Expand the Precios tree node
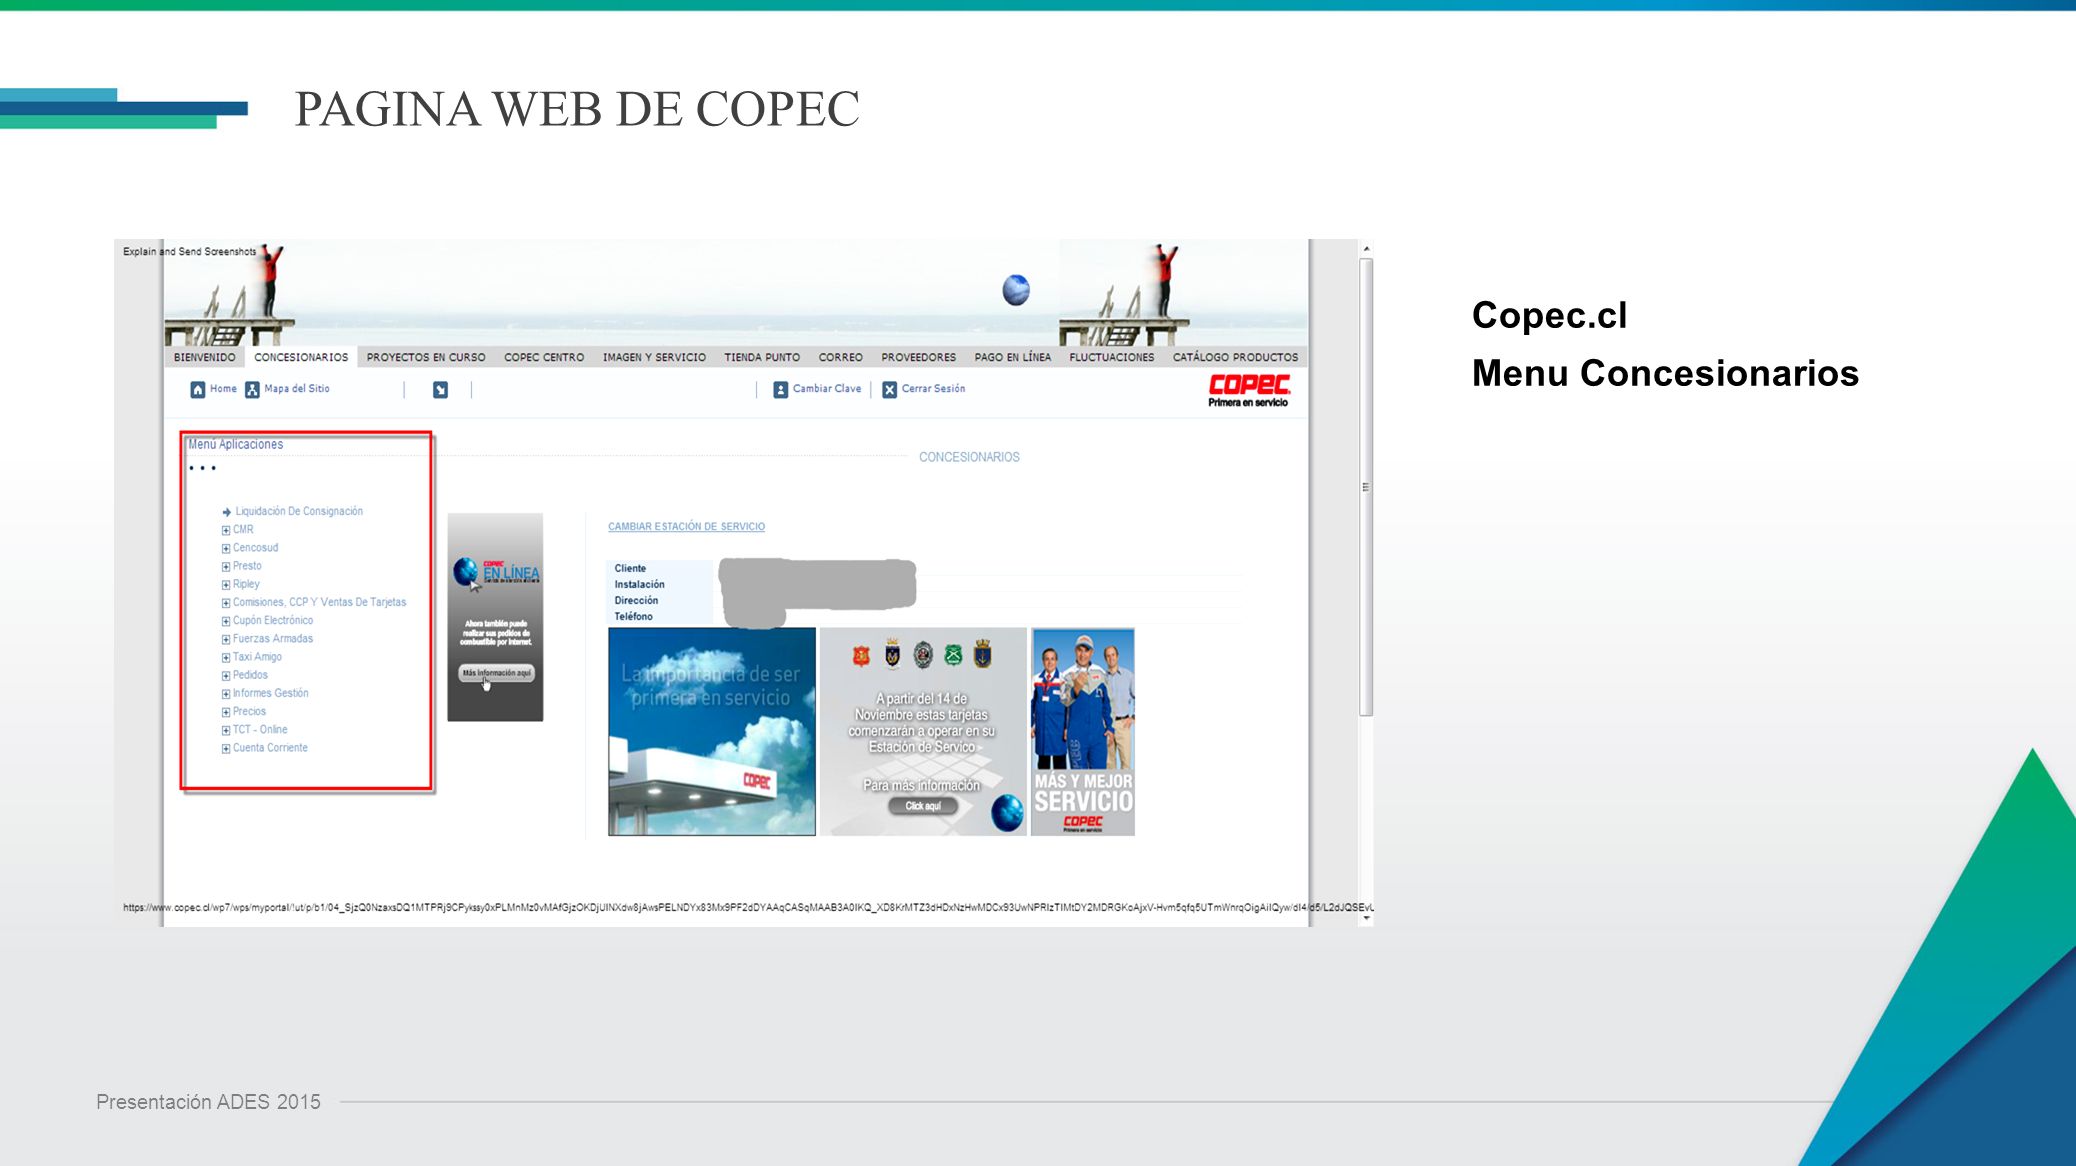The width and height of the screenshot is (2076, 1166). coord(226,712)
